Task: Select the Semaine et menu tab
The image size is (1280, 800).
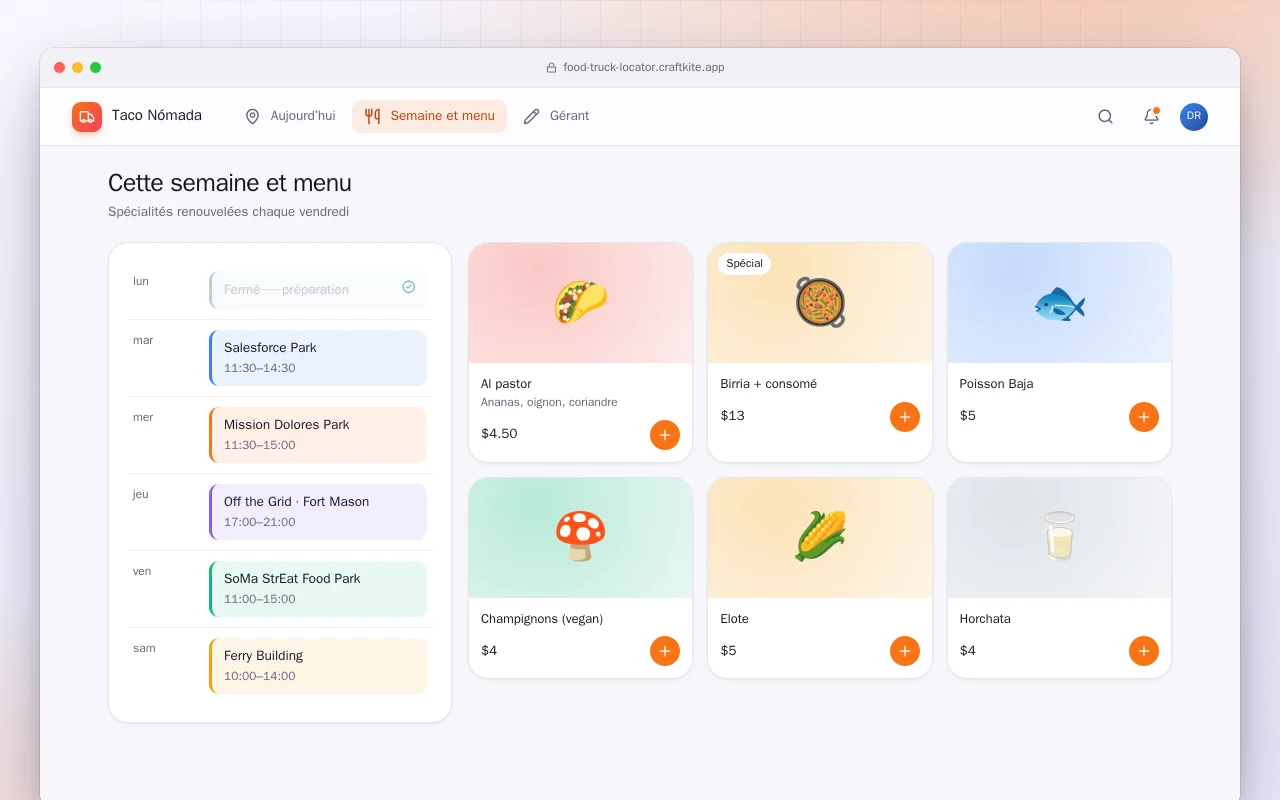Action: 429,116
